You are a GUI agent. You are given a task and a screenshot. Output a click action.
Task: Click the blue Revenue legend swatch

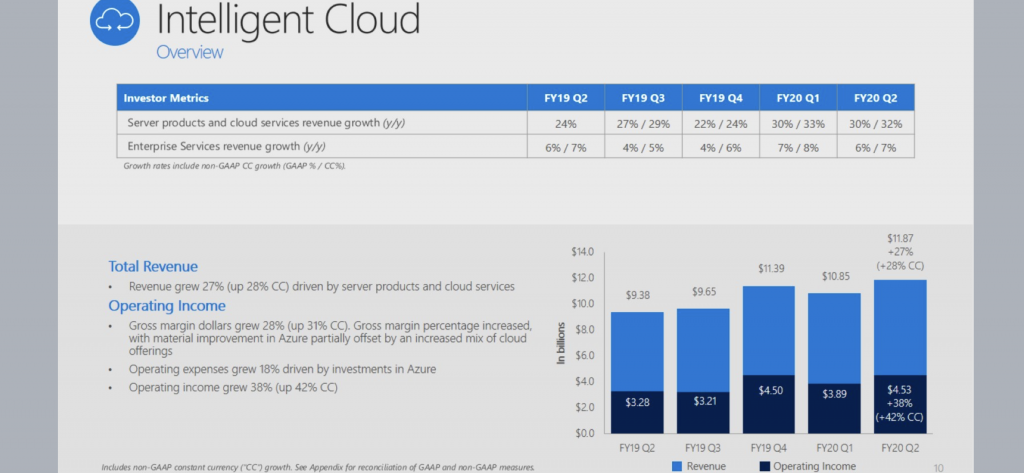click(x=677, y=466)
